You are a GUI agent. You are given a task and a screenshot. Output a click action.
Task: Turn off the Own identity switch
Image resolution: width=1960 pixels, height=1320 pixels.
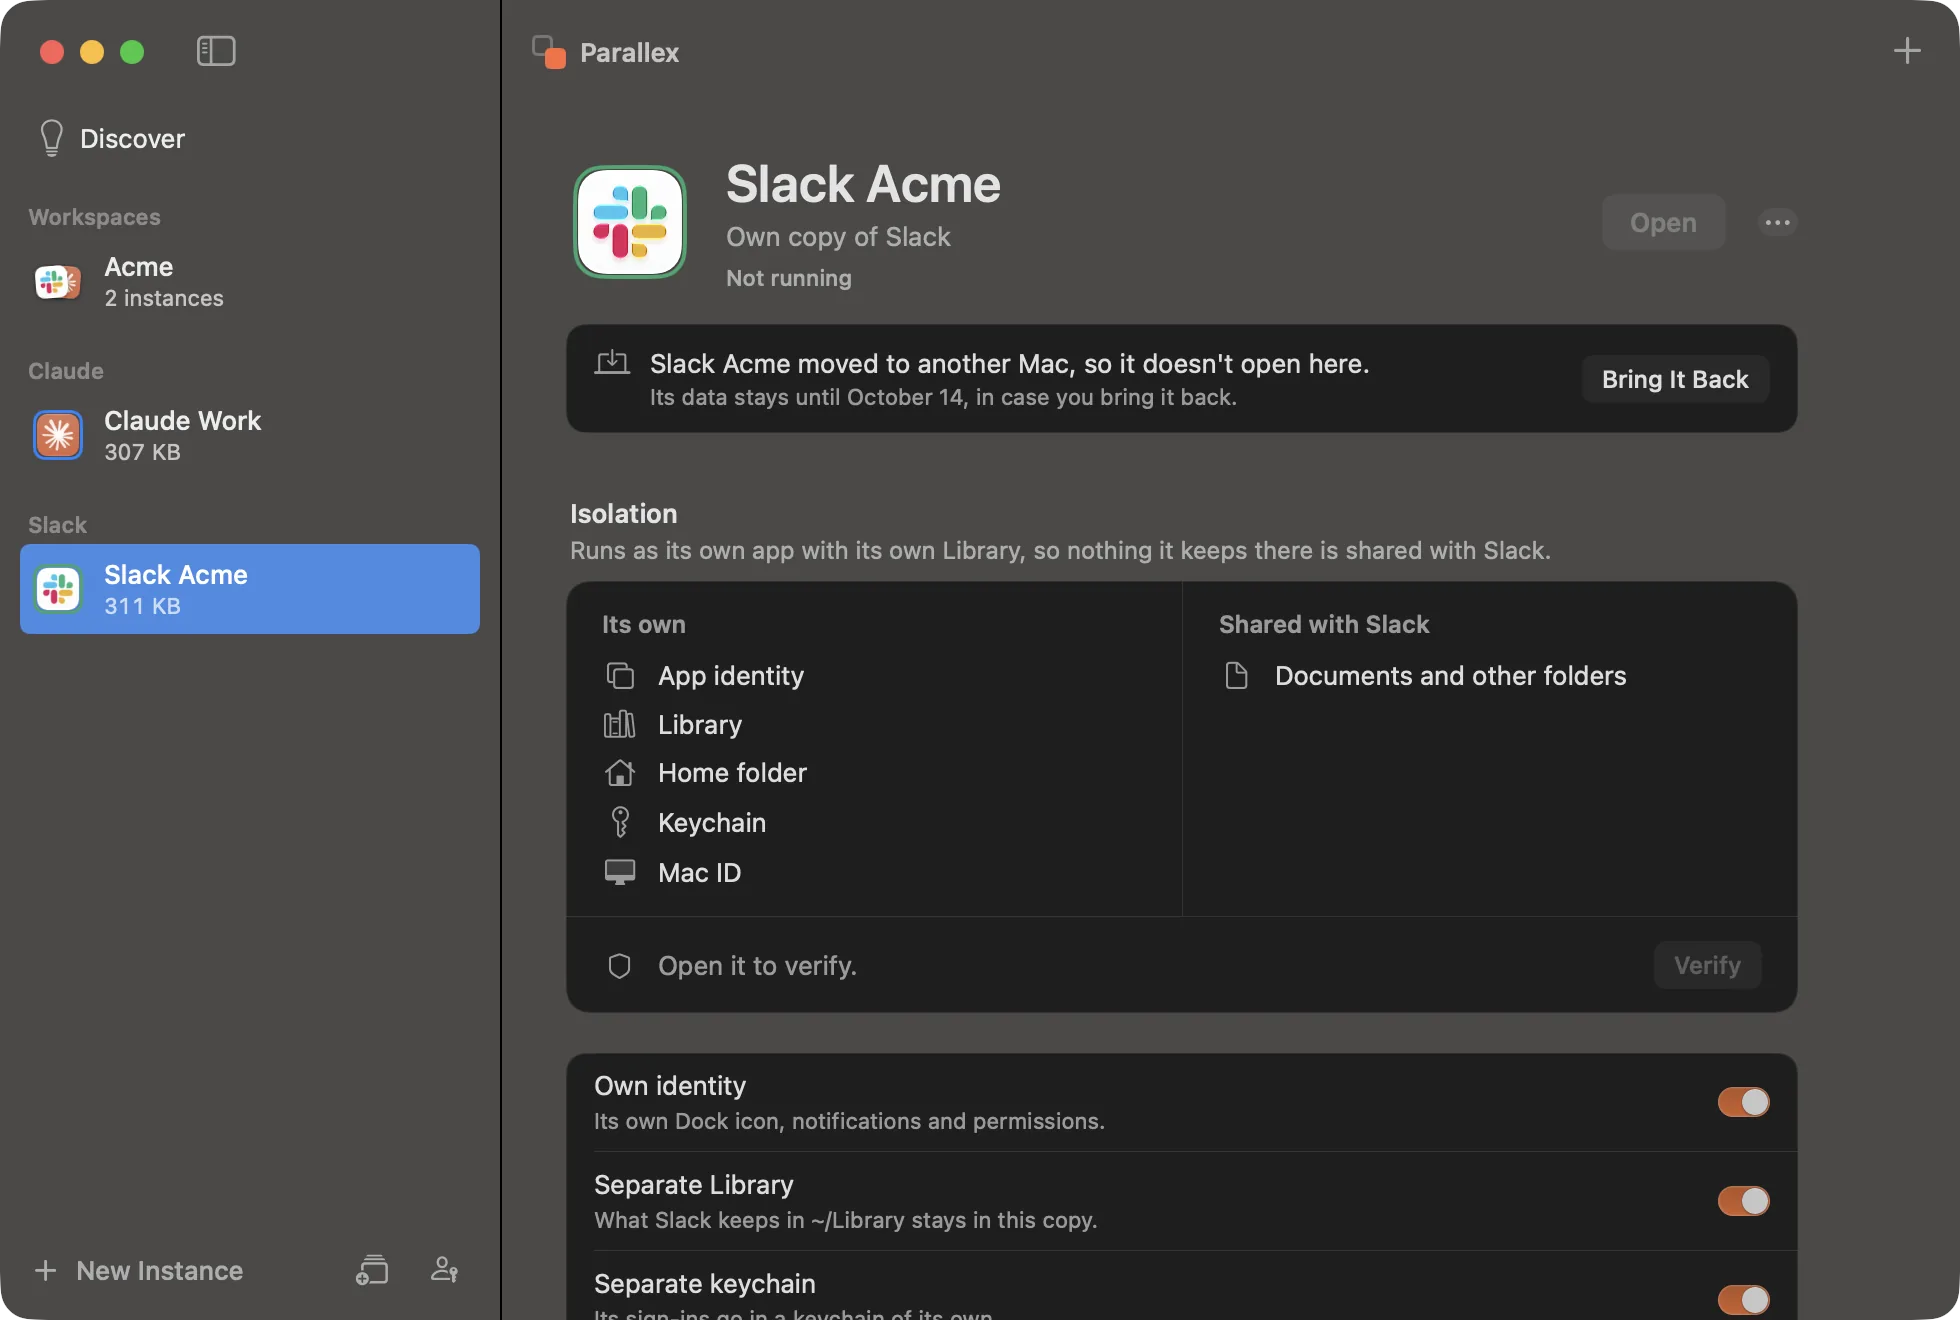(1743, 1102)
